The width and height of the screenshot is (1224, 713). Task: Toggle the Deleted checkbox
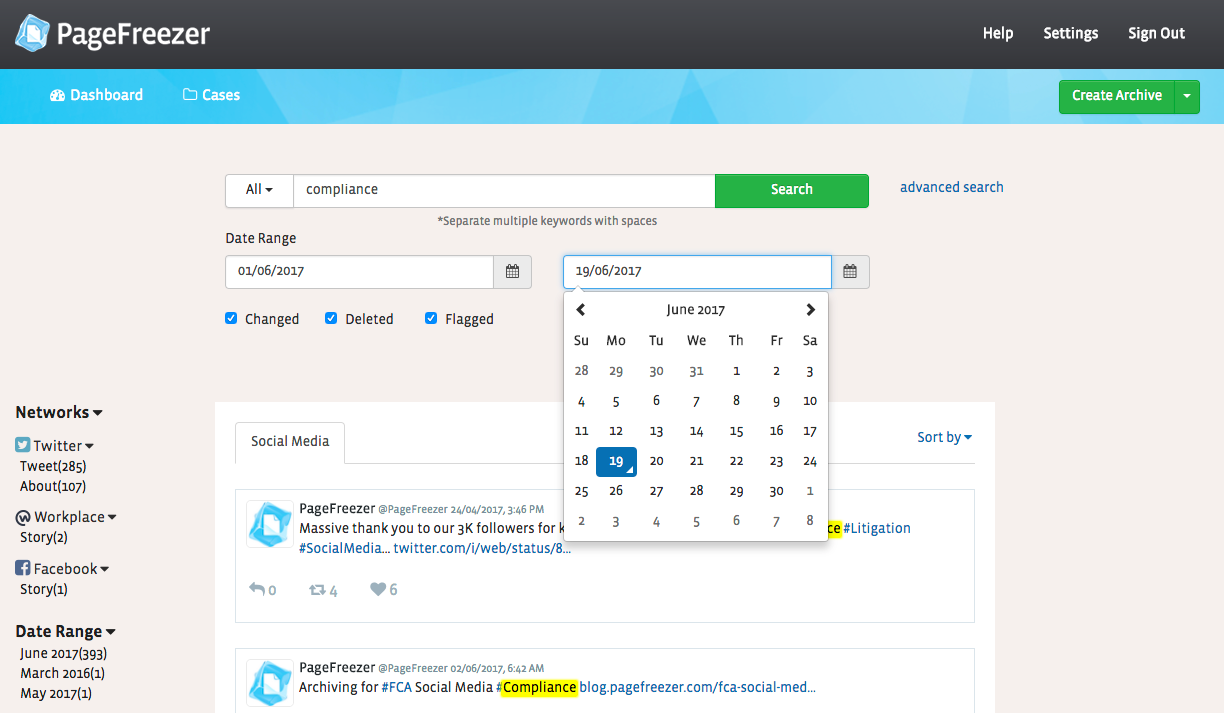pyautogui.click(x=331, y=318)
